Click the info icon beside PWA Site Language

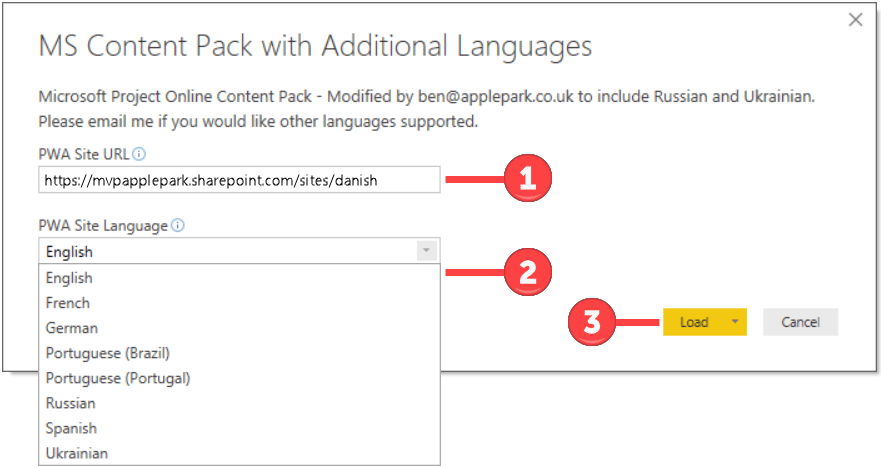click(x=178, y=226)
